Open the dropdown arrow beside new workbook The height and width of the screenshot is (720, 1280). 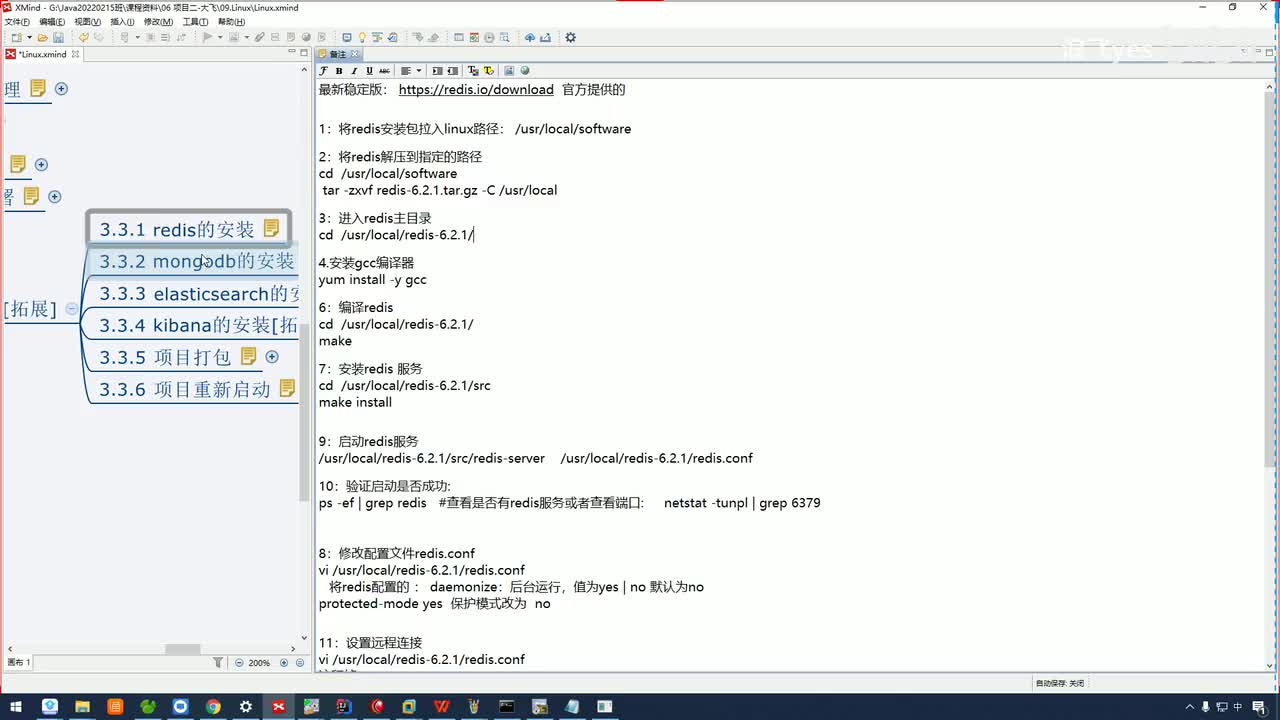click(x=29, y=37)
